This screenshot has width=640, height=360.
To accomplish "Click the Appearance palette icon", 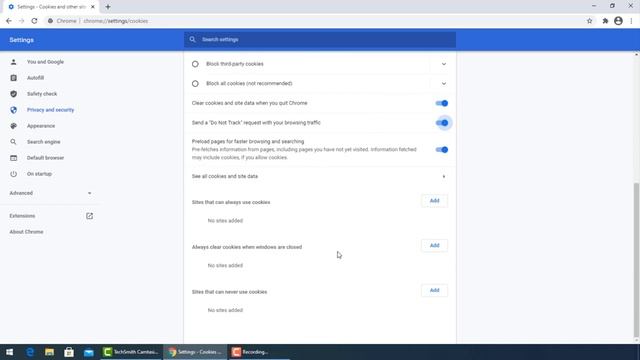I will coord(13,126).
